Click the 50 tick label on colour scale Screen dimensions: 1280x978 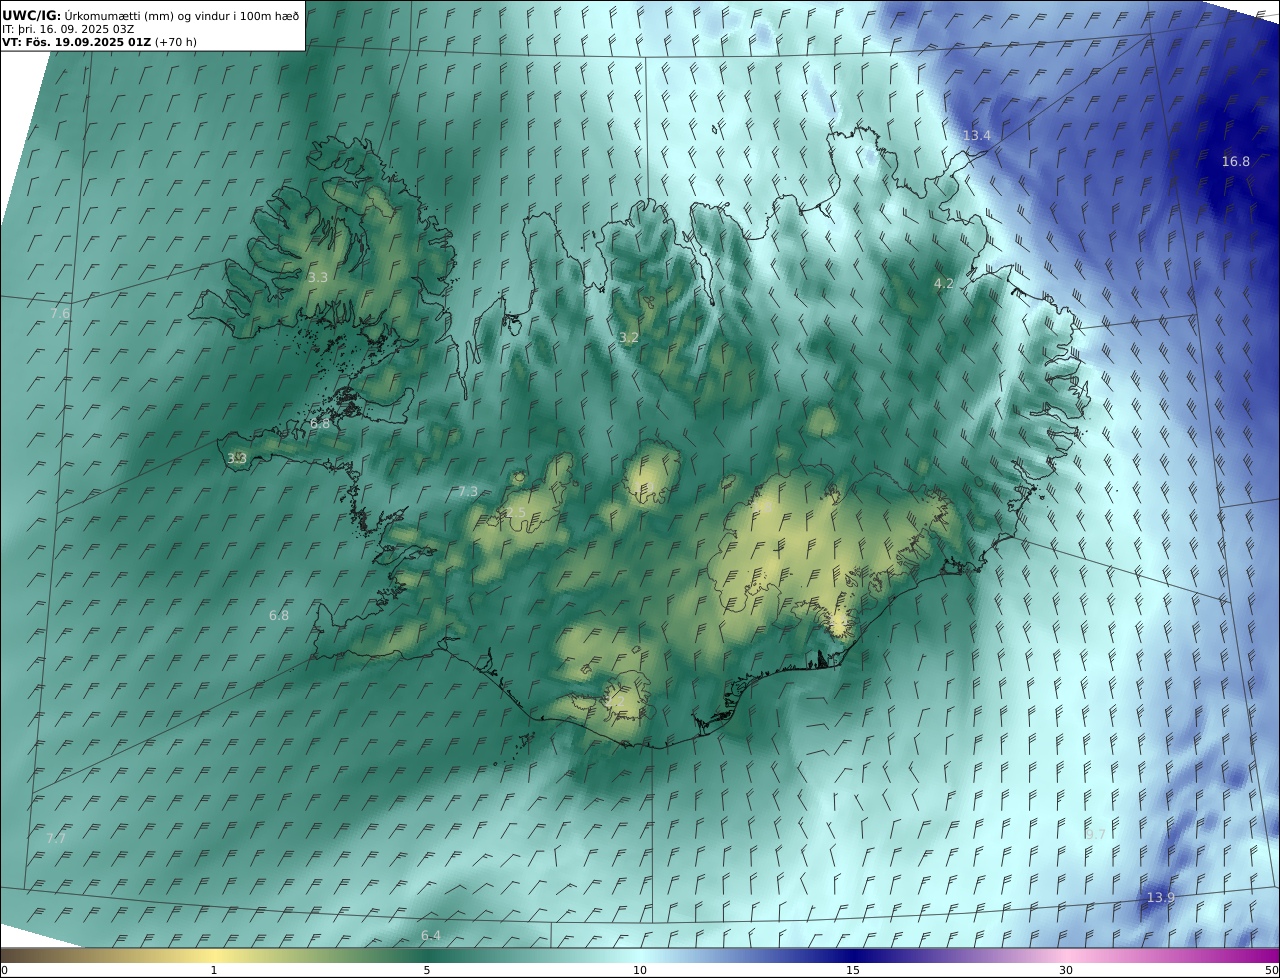1272,970
